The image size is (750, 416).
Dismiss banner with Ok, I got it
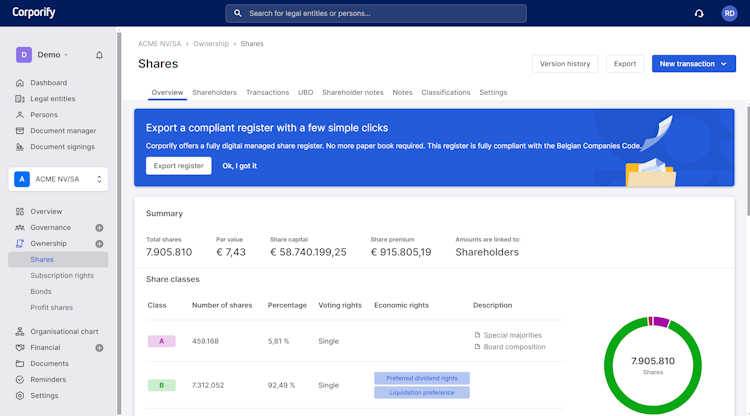[239, 166]
